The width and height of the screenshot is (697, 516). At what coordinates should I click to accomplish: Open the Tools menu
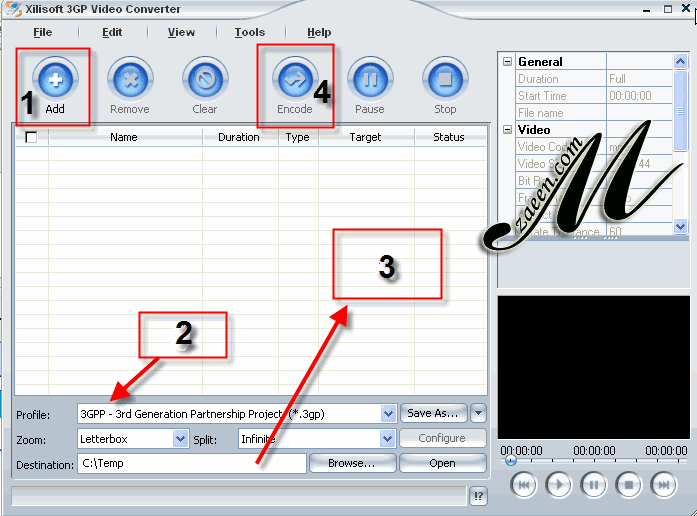[250, 32]
